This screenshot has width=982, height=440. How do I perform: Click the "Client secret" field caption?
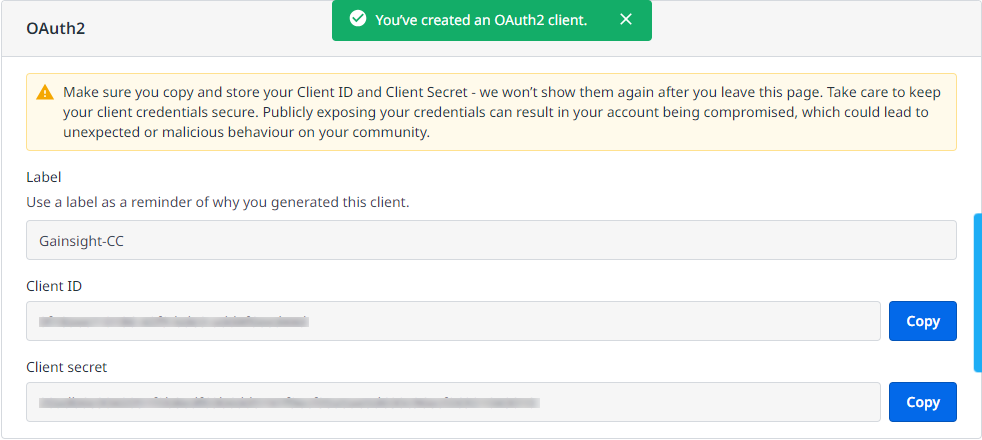coord(66,367)
